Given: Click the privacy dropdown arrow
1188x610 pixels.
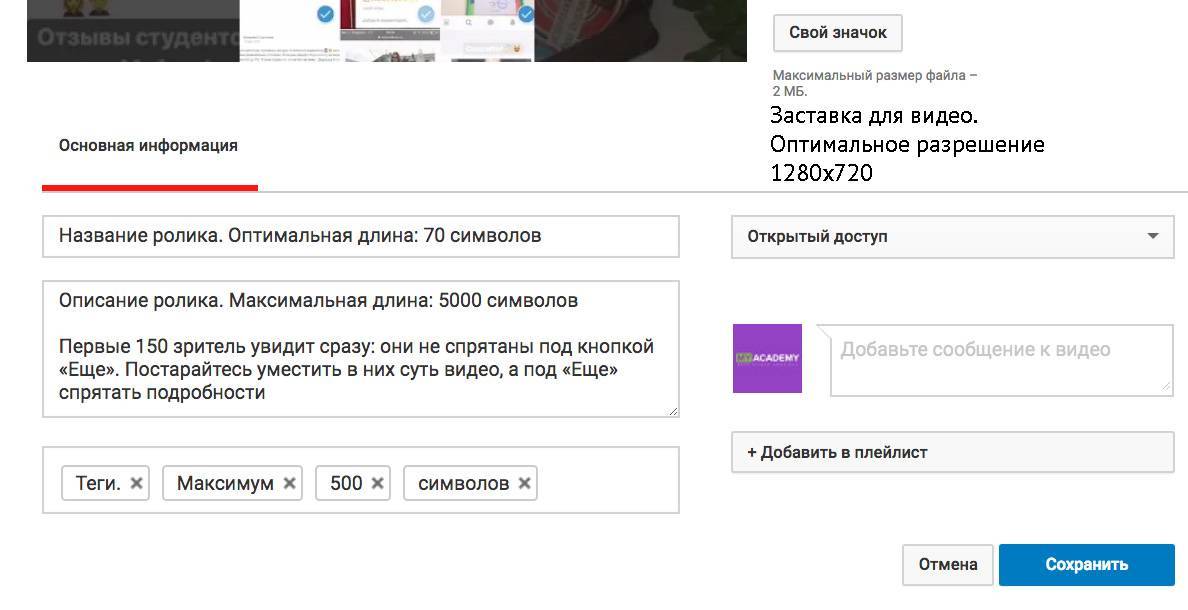Looking at the screenshot, I should coord(1153,237).
